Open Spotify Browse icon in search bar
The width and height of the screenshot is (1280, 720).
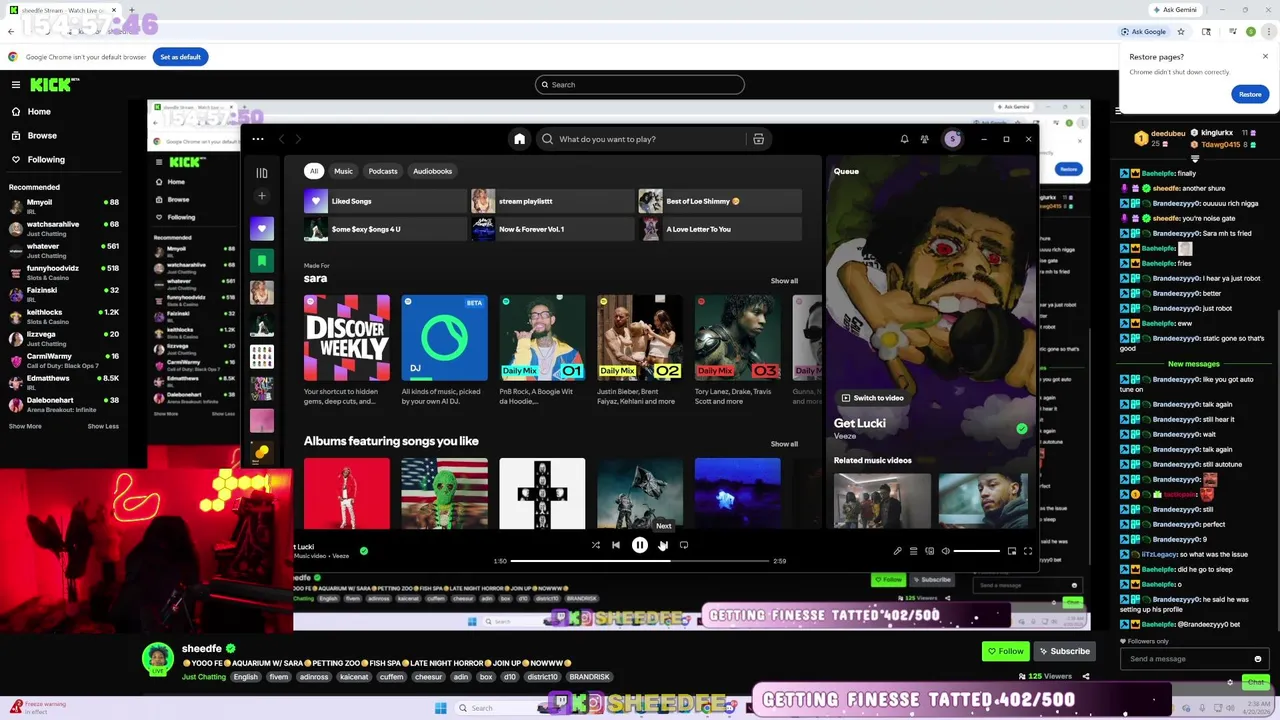(x=758, y=139)
